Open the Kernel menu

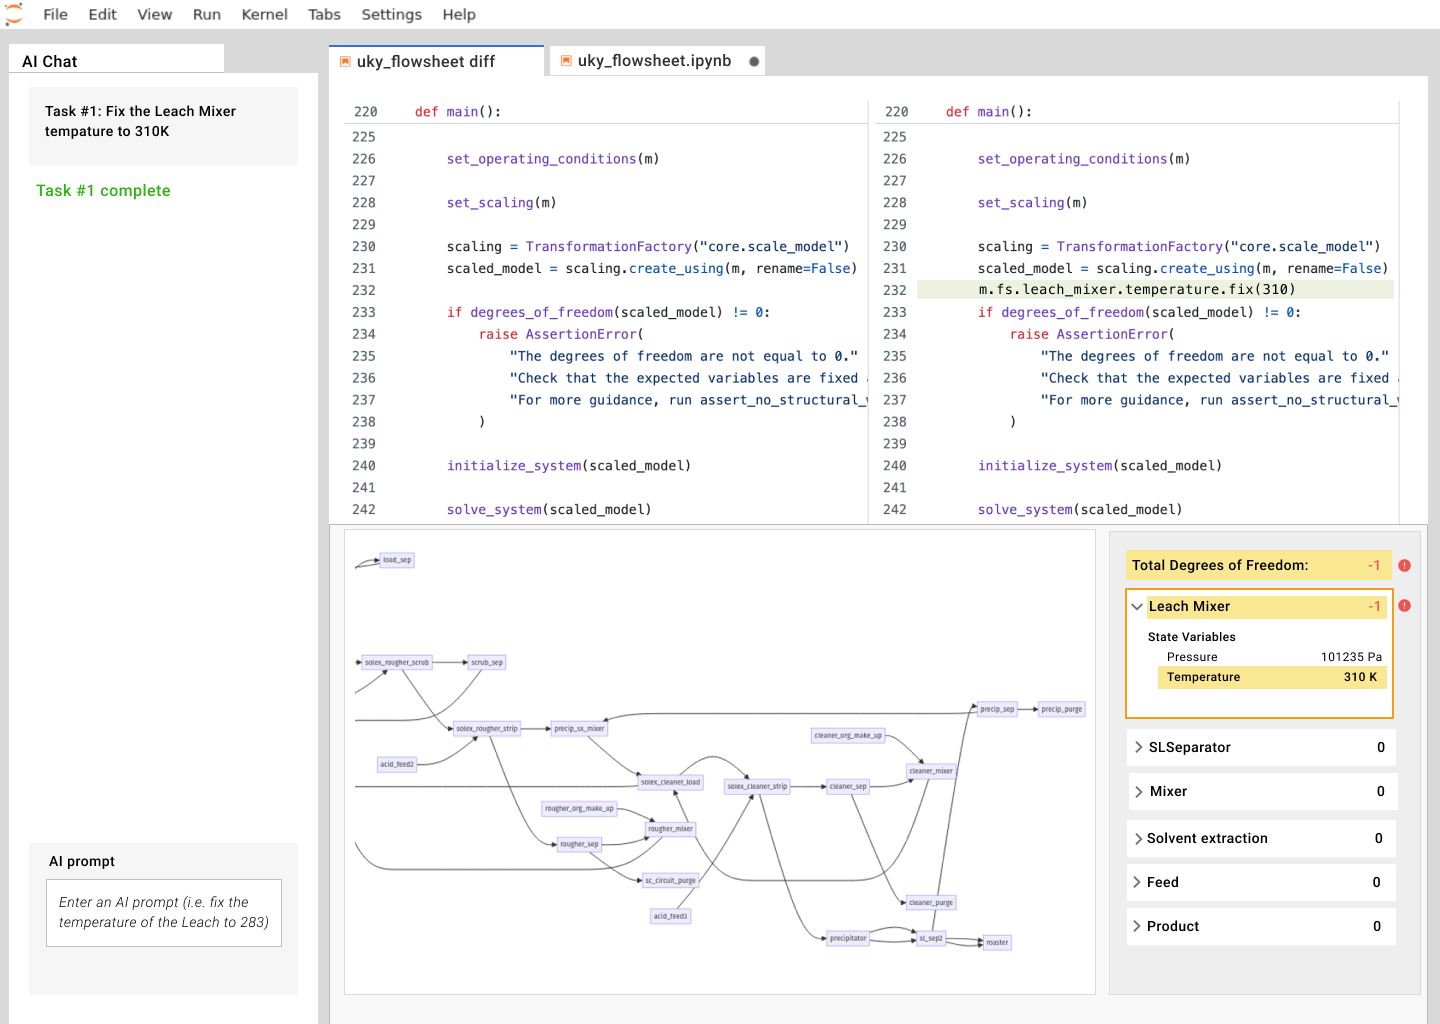264,15
